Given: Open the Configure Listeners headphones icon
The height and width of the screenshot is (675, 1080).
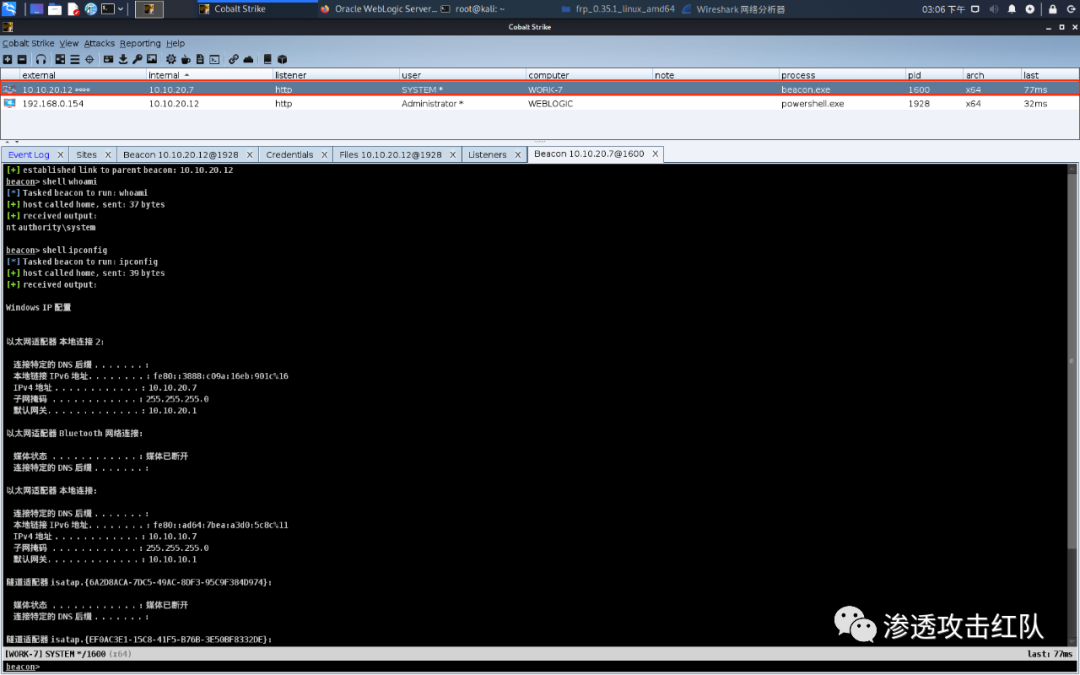Looking at the screenshot, I should point(41,59).
